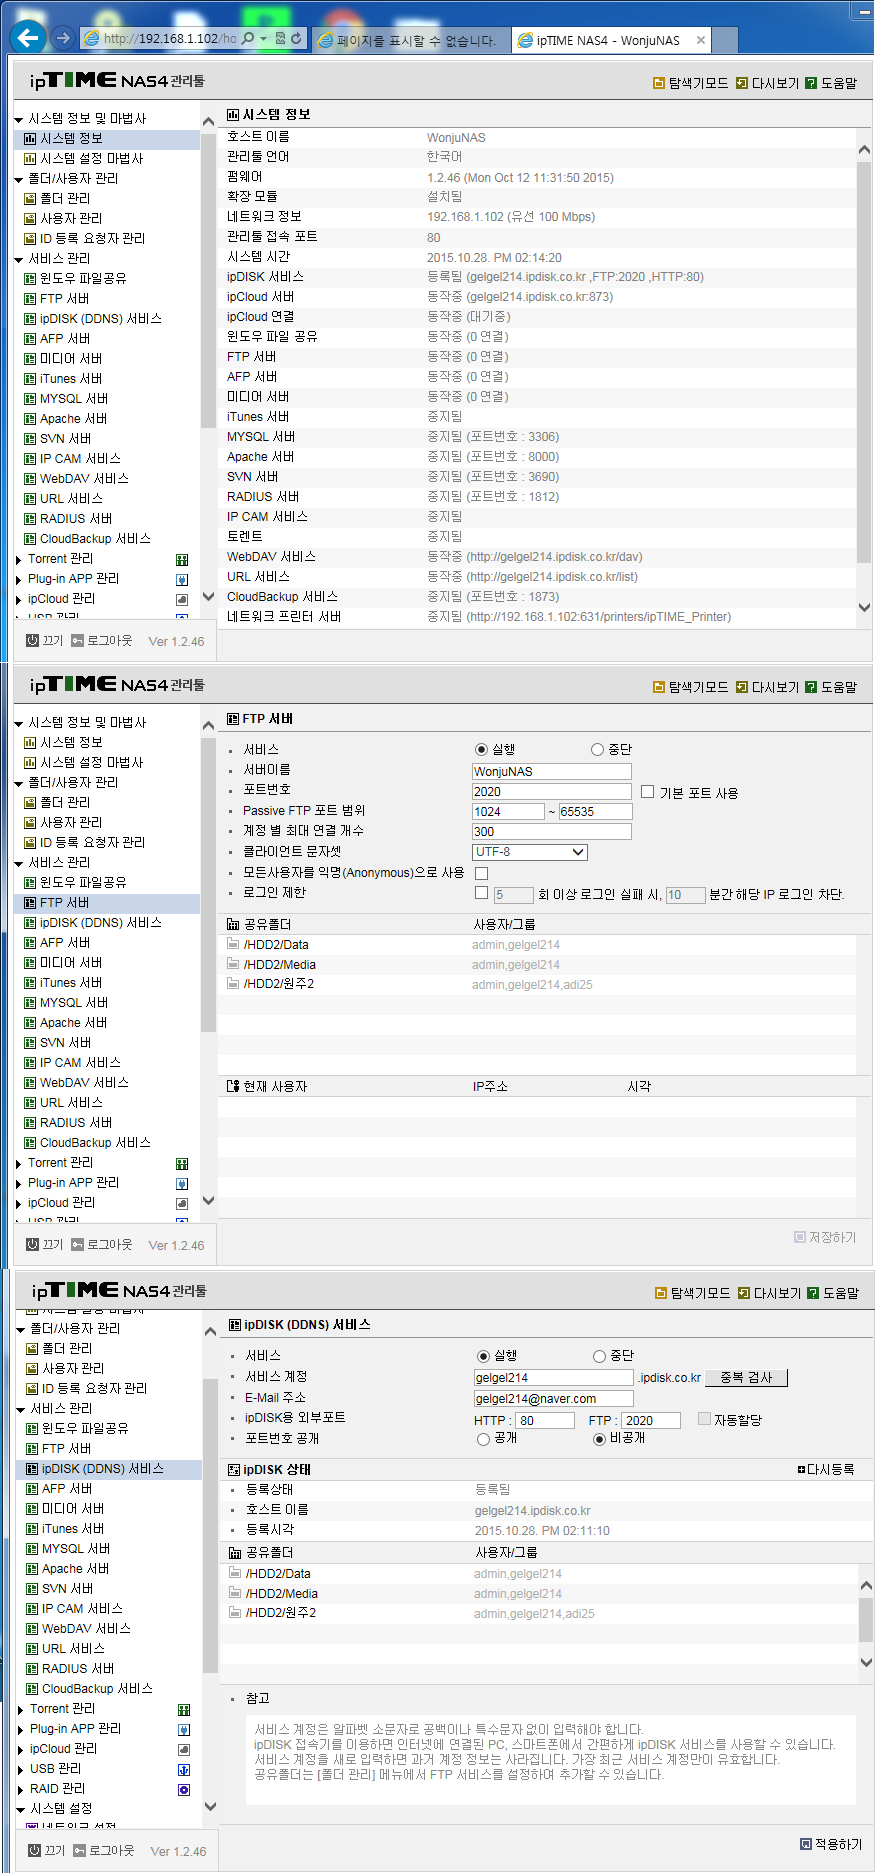The image size is (875, 1873).
Task: Click the 로그아웃 icon below the FTP 서버 settings panel
Action: [77, 1244]
